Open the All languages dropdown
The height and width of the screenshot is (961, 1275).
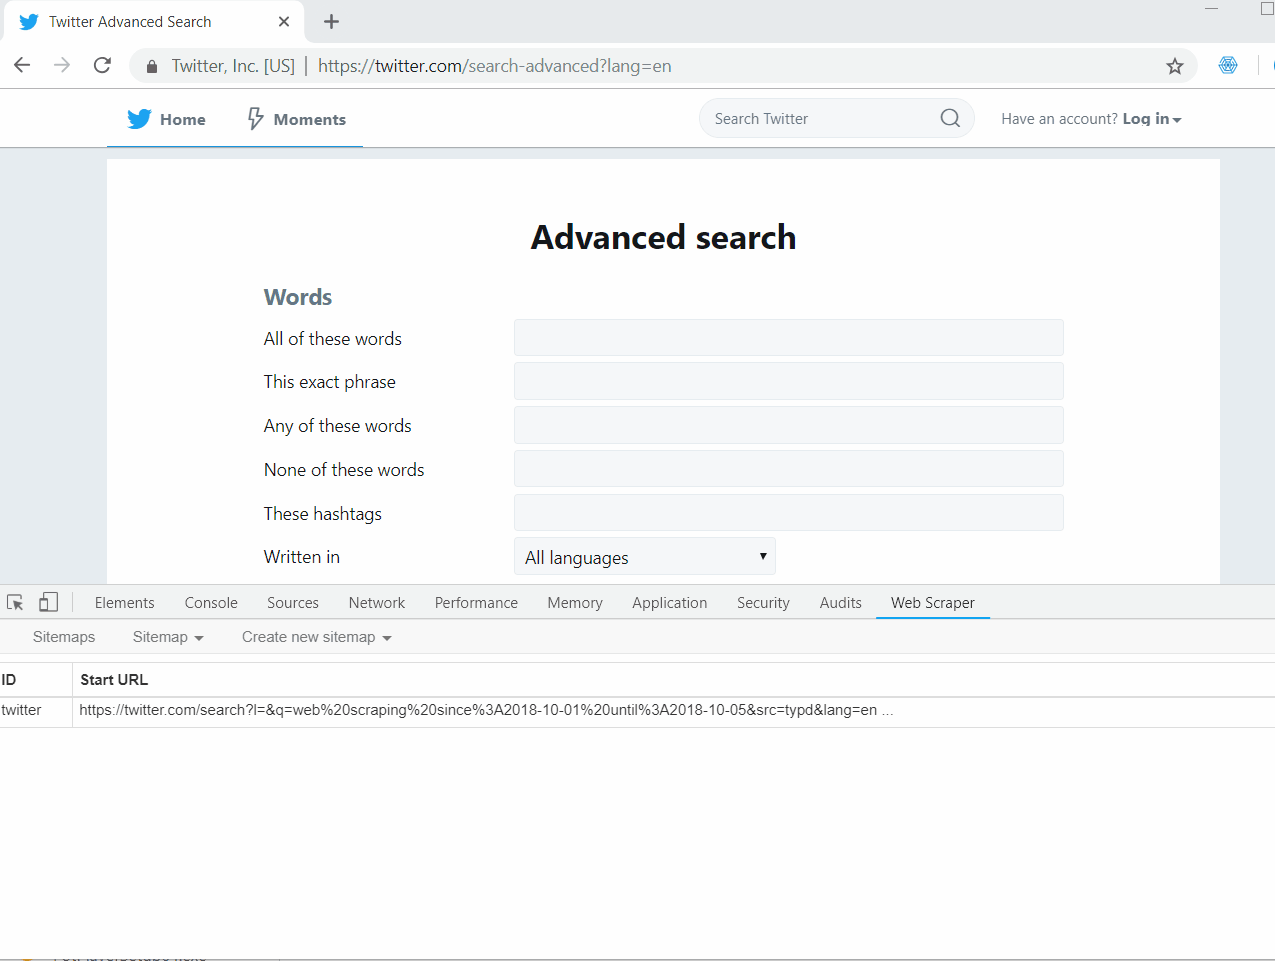pos(644,556)
